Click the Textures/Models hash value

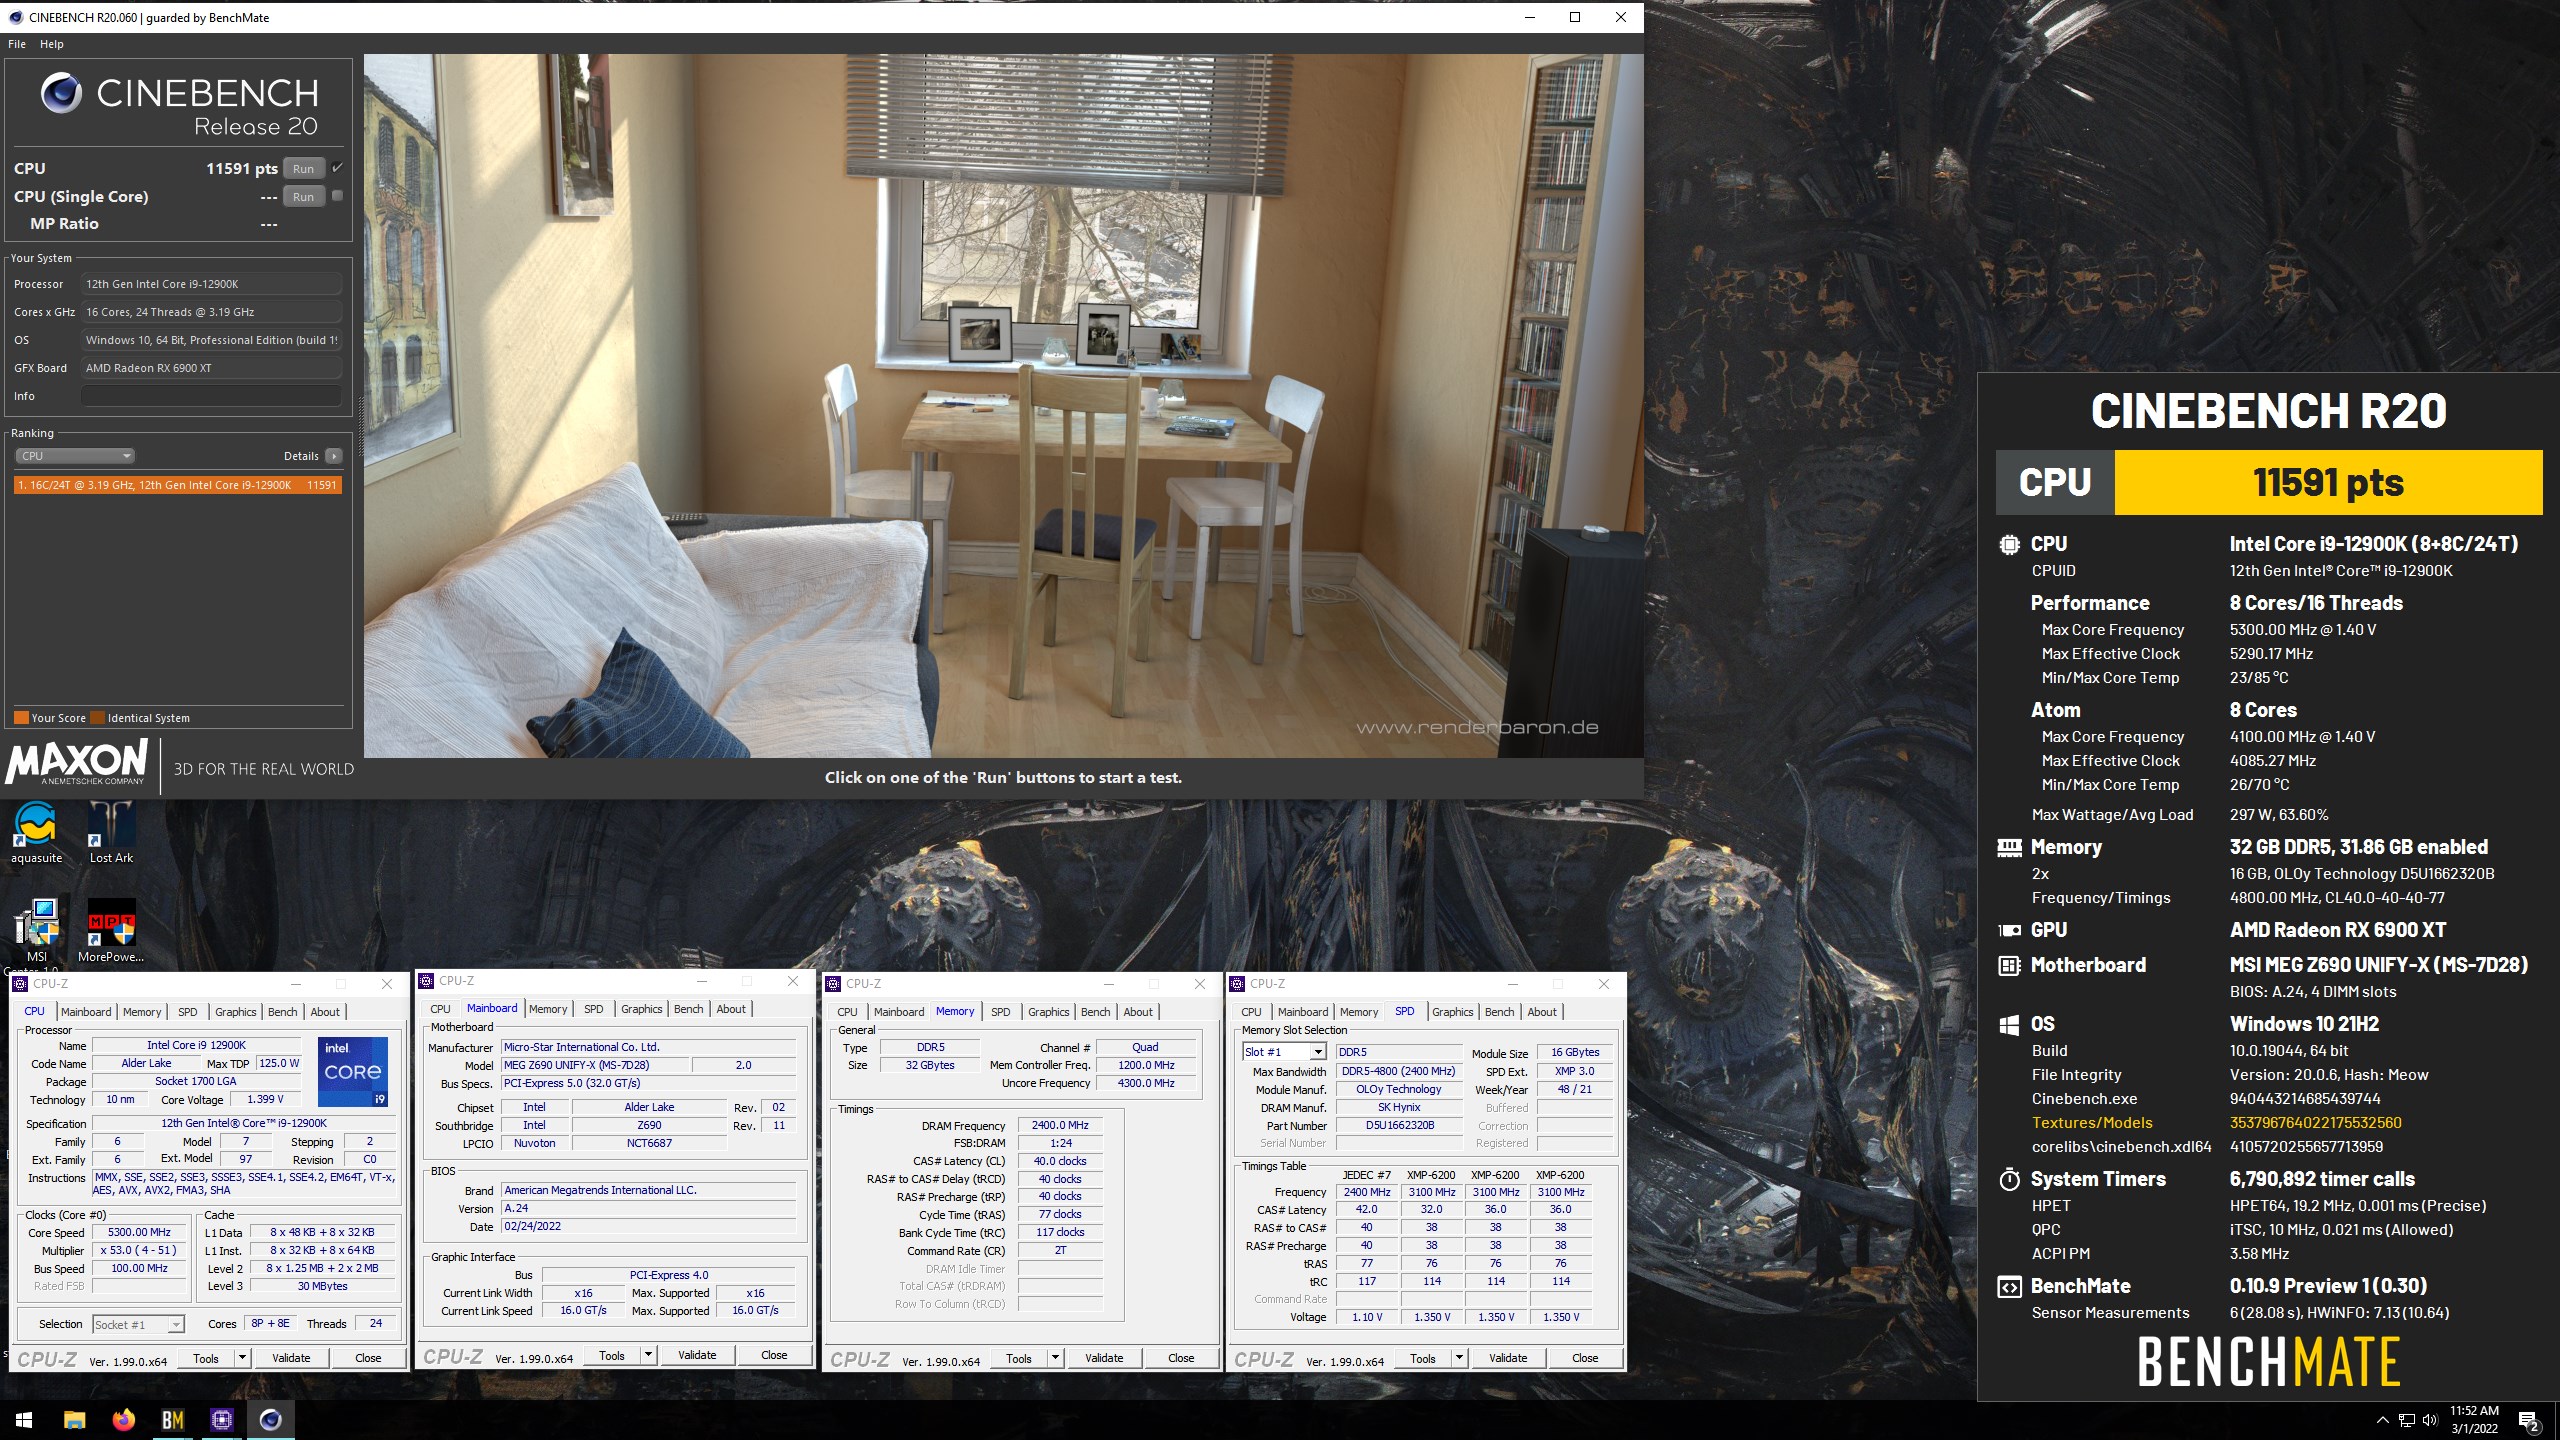coord(2315,1123)
